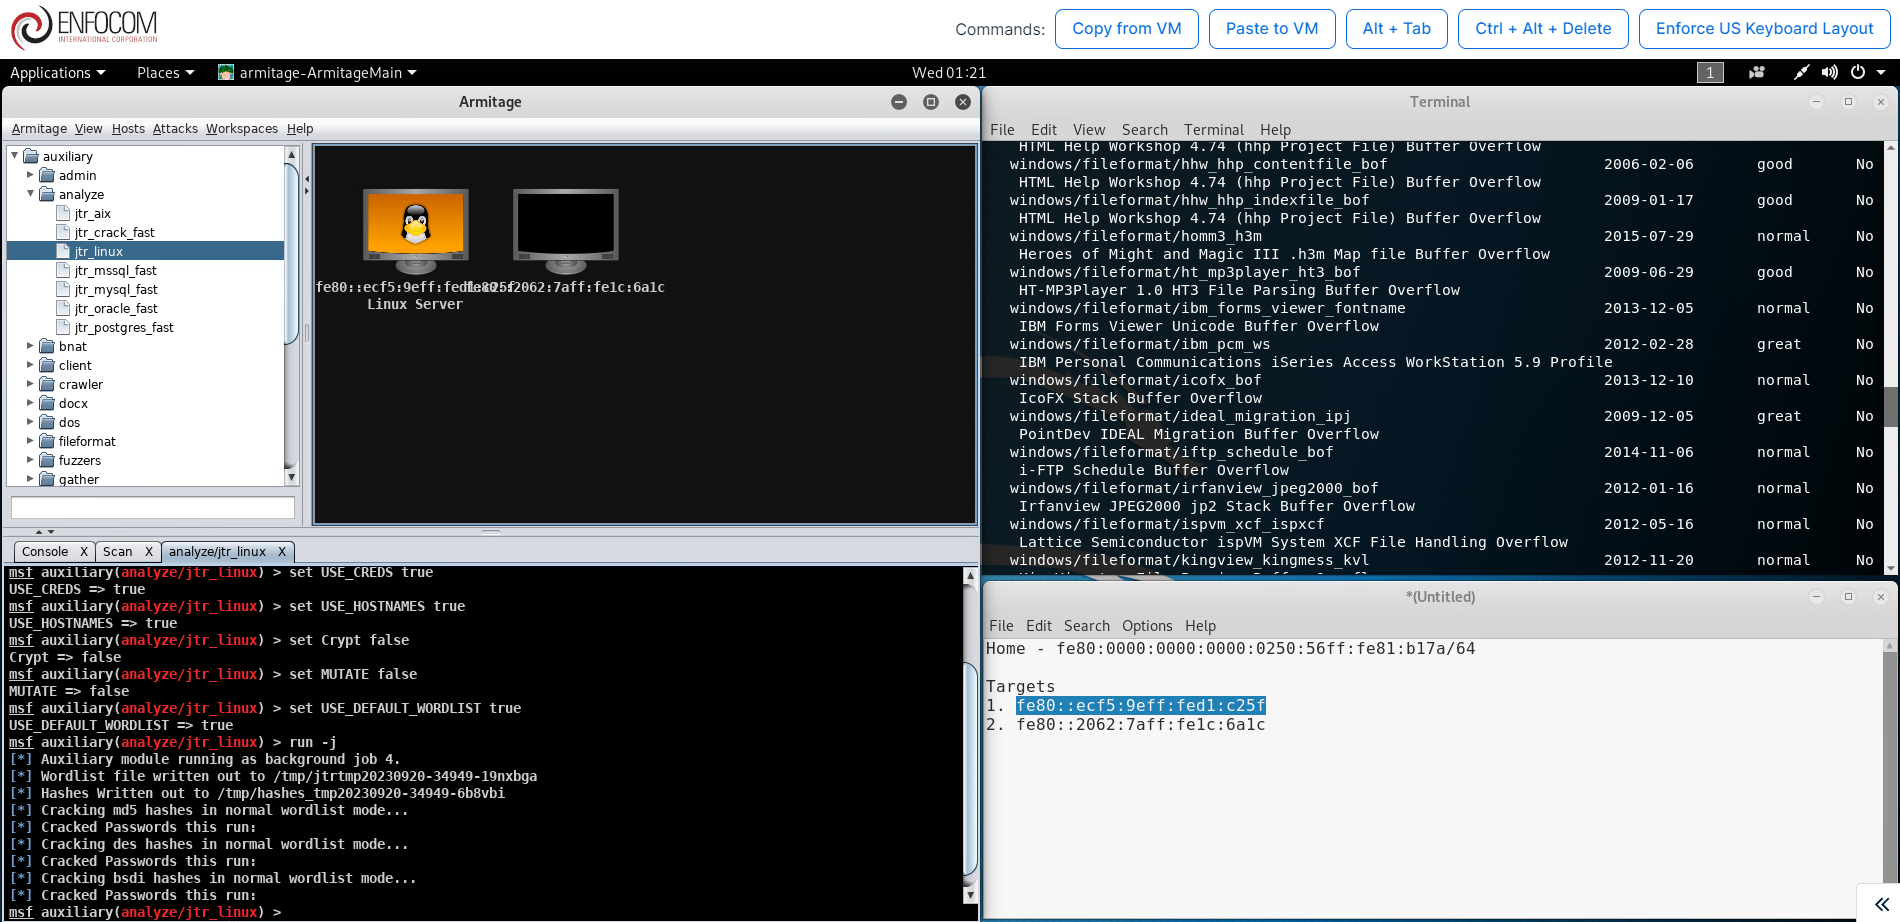The height and width of the screenshot is (922, 1900).
Task: Select the Linux Server host icon
Action: (x=415, y=231)
